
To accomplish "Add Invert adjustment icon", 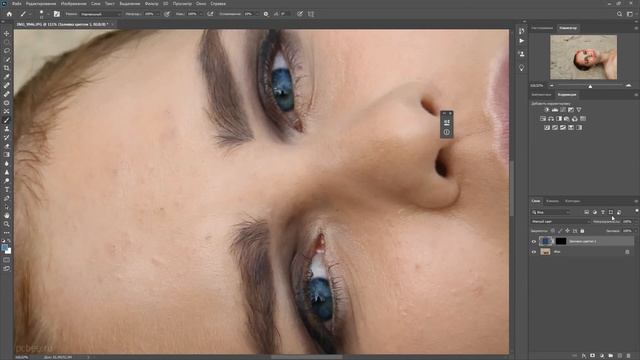I will point(547,128).
